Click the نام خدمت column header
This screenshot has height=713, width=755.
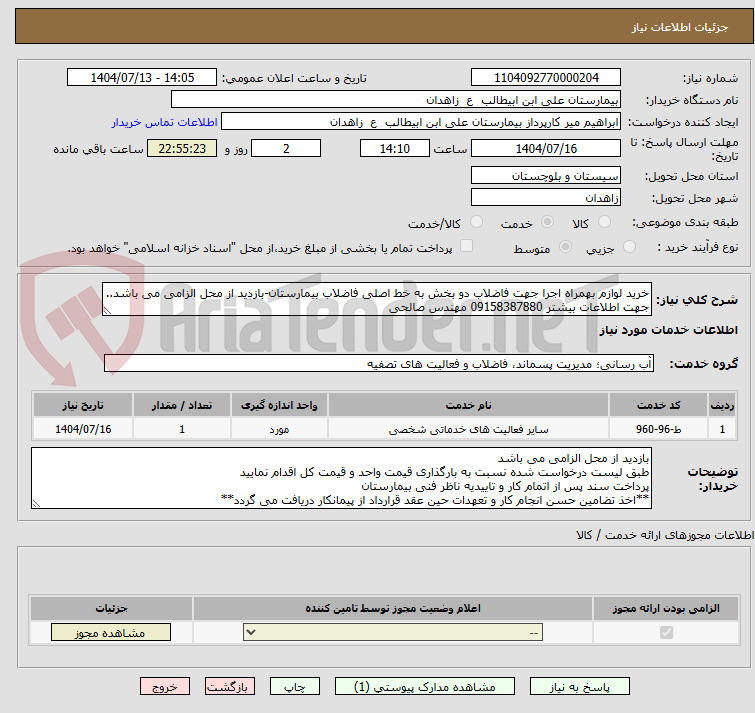[469, 405]
